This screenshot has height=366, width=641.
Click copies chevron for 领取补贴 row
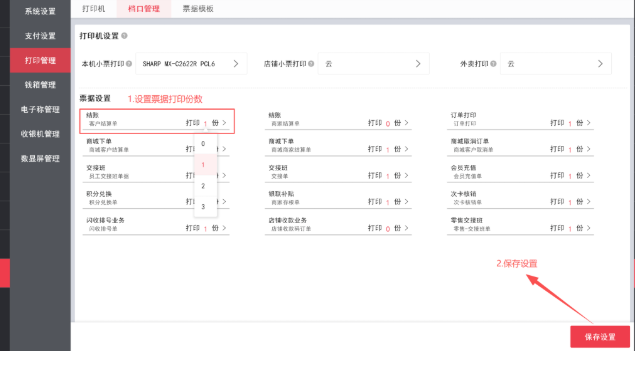tap(406, 202)
